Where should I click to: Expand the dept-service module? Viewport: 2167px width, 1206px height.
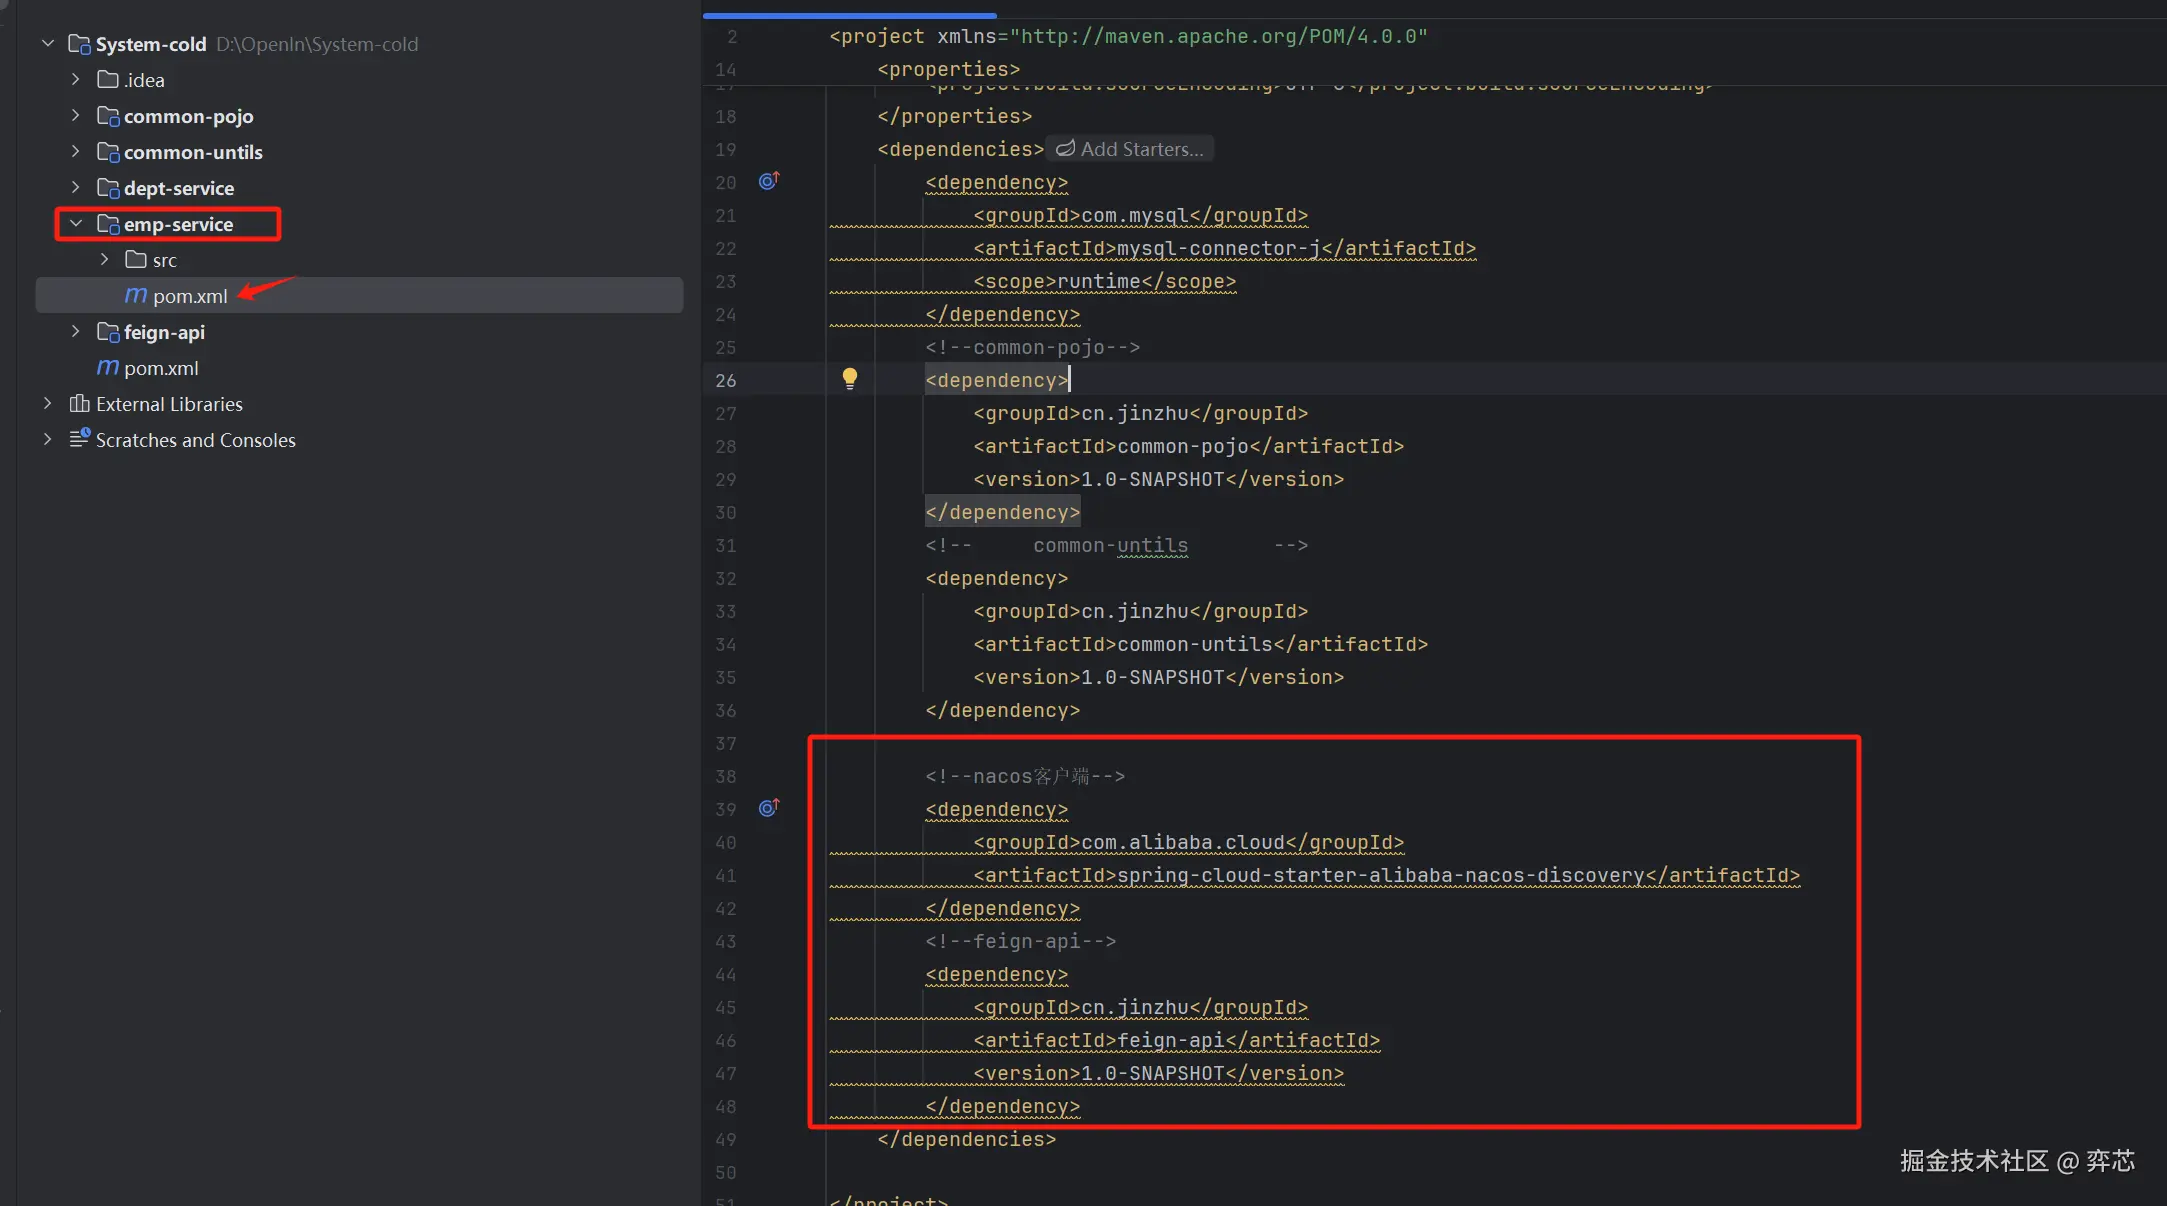click(76, 188)
